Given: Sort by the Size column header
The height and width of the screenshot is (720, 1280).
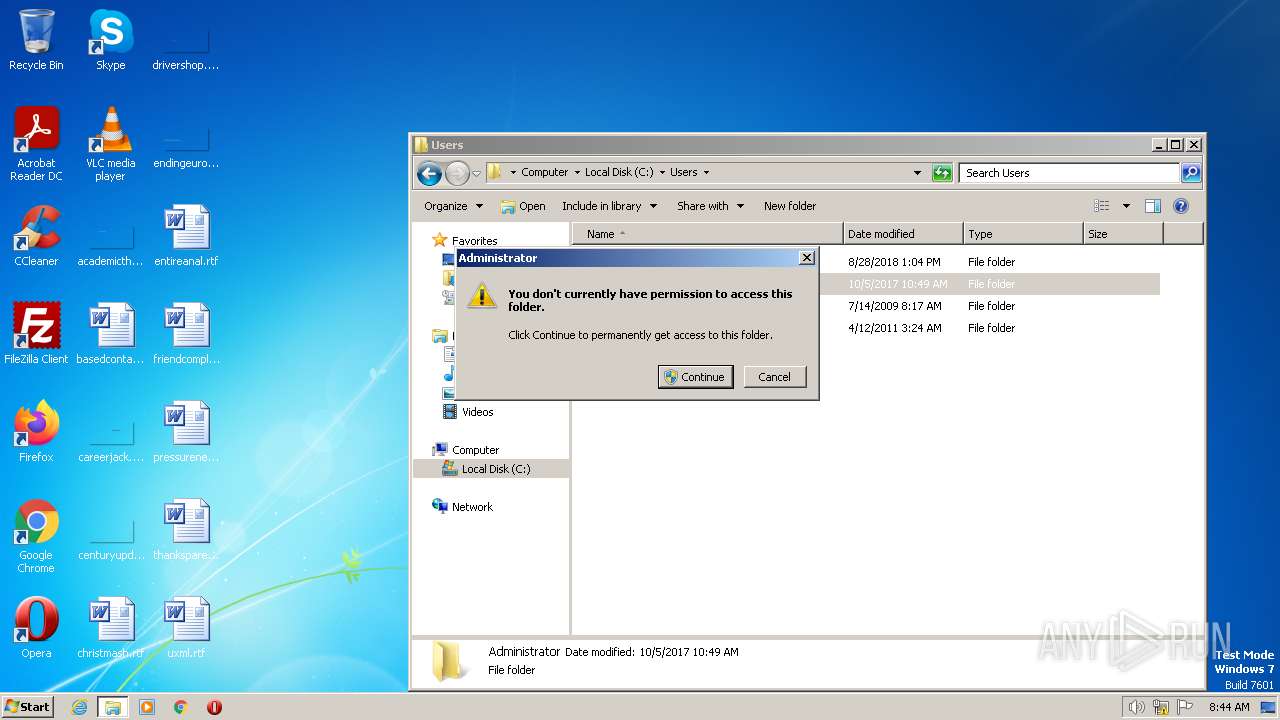Looking at the screenshot, I should click(x=1123, y=234).
